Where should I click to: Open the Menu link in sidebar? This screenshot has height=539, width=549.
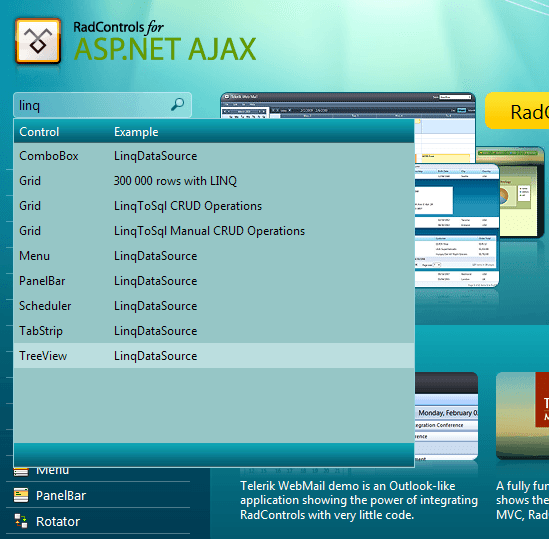point(53,471)
